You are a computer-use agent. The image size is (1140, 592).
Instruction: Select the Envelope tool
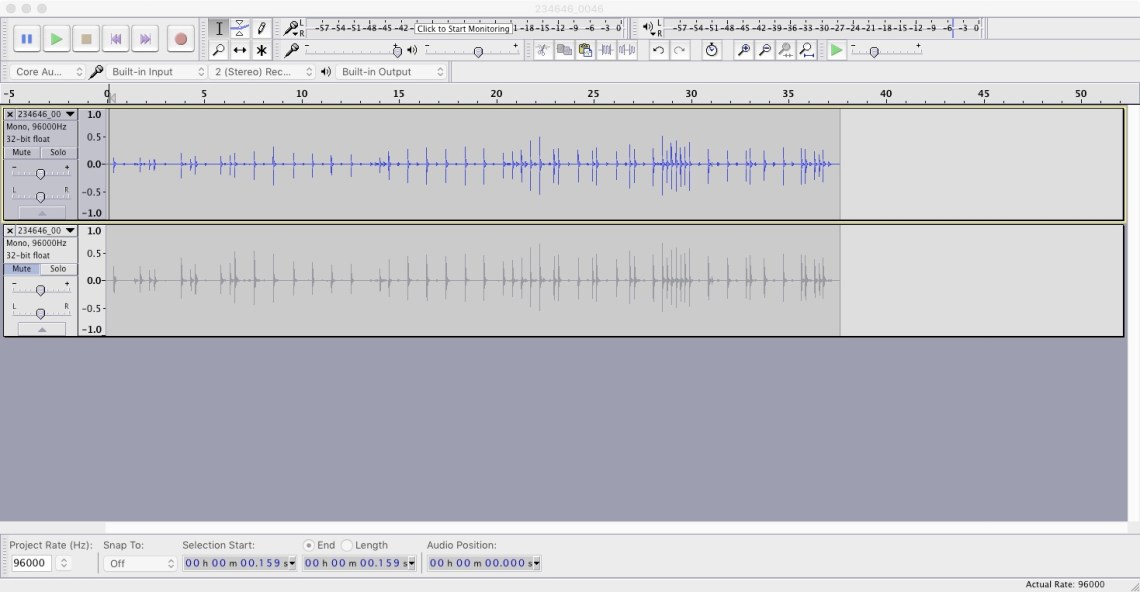pos(240,29)
